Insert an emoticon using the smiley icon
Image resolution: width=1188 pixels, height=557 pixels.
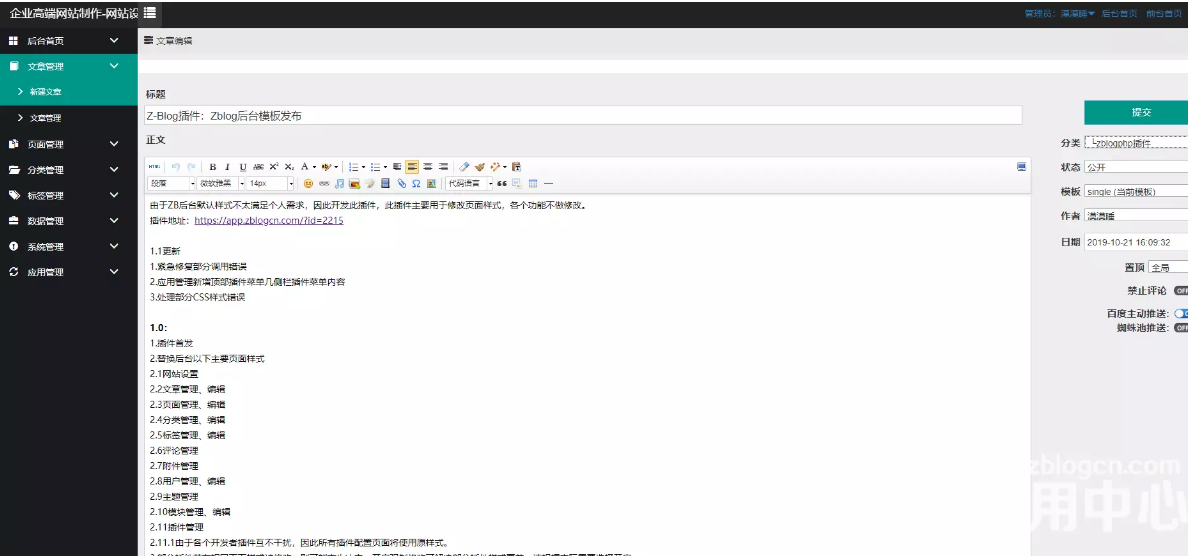coord(308,184)
